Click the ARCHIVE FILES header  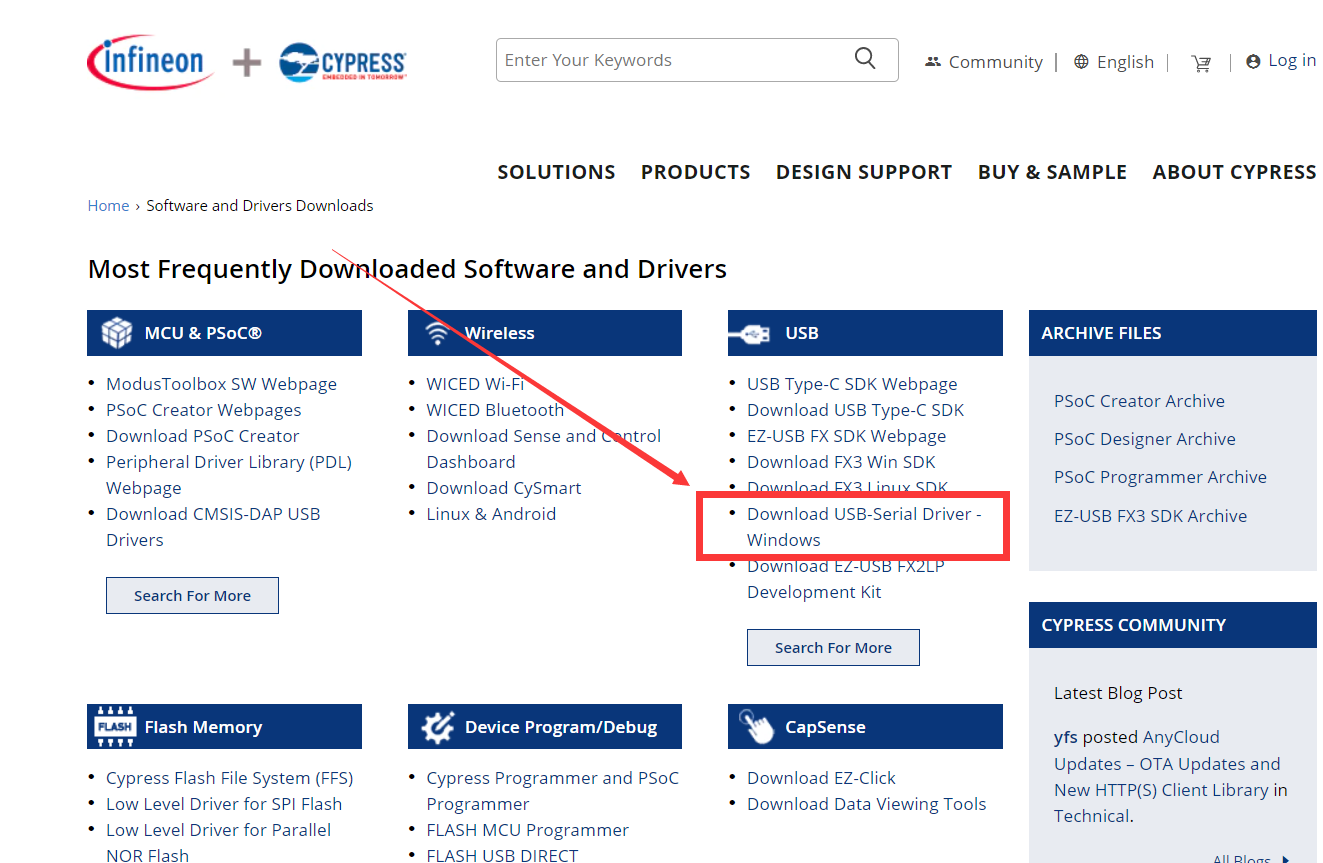[x=1172, y=333]
